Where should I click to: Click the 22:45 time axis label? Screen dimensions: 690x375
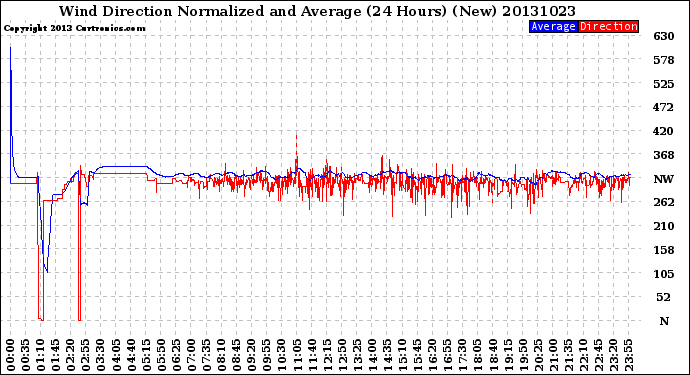598,355
